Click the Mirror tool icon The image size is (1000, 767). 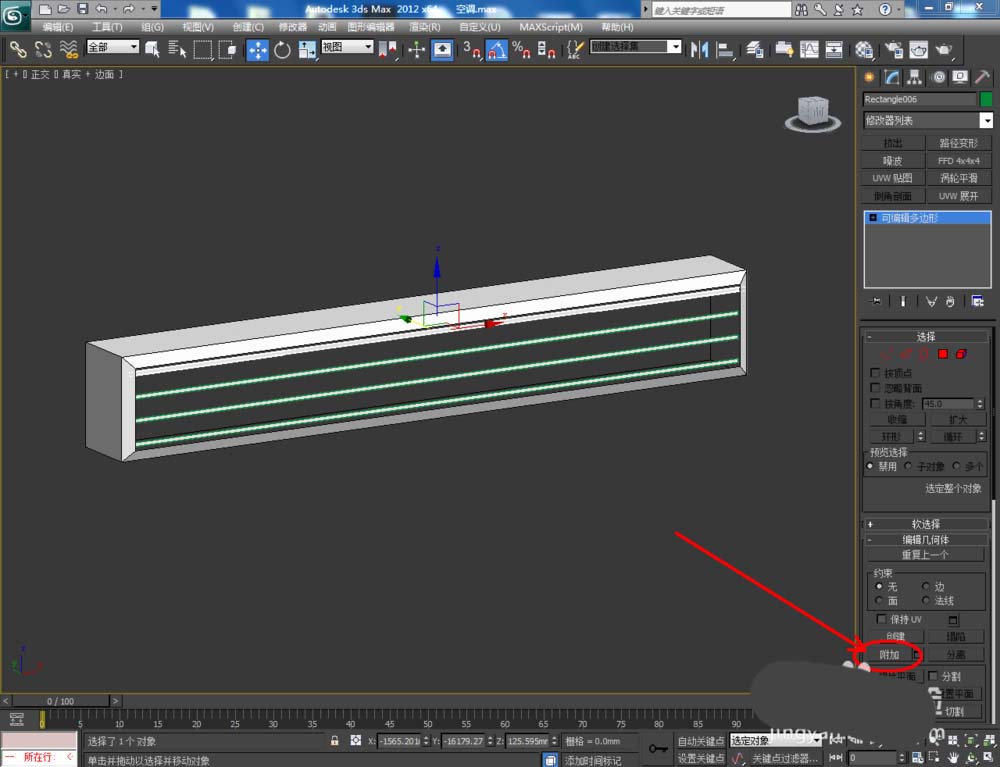(700, 50)
